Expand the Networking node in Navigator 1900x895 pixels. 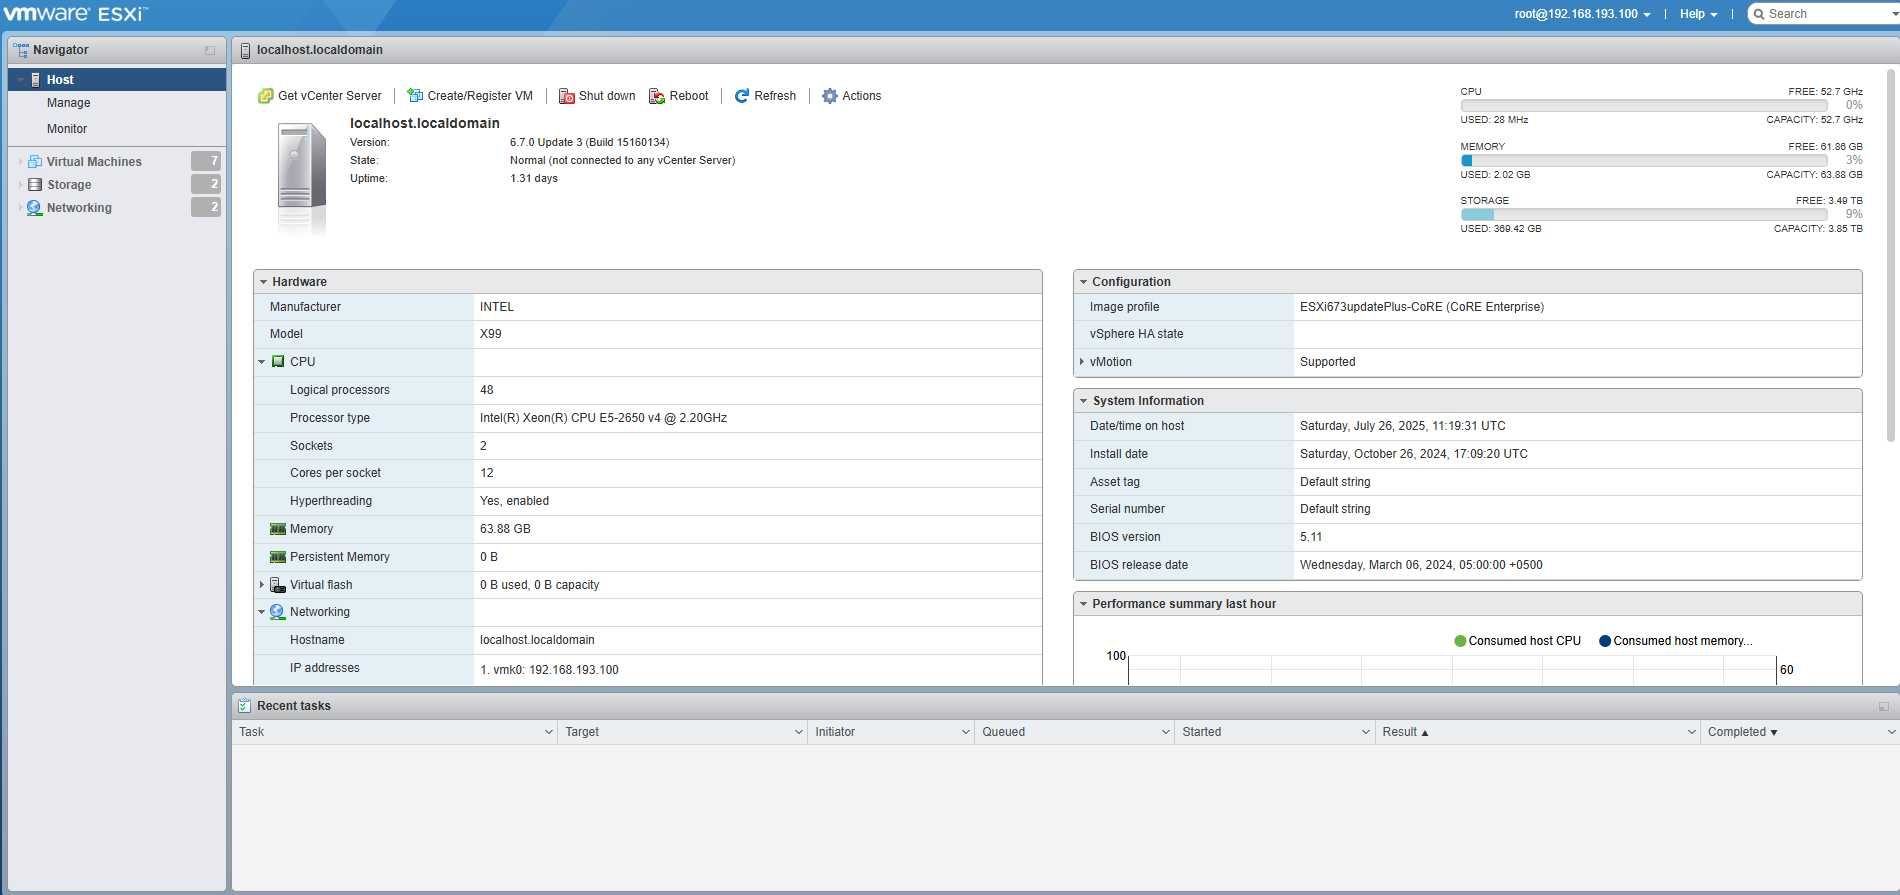20,208
